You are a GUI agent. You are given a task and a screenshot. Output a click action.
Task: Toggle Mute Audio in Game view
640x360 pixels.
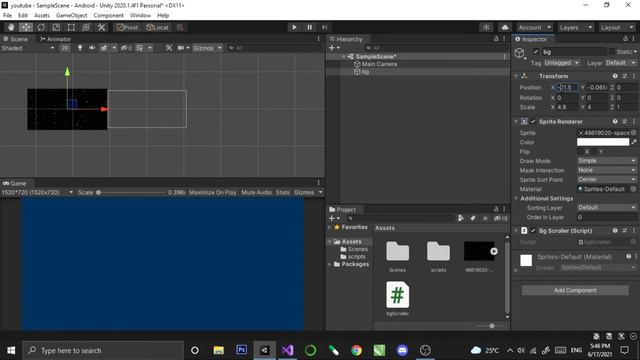(257, 192)
